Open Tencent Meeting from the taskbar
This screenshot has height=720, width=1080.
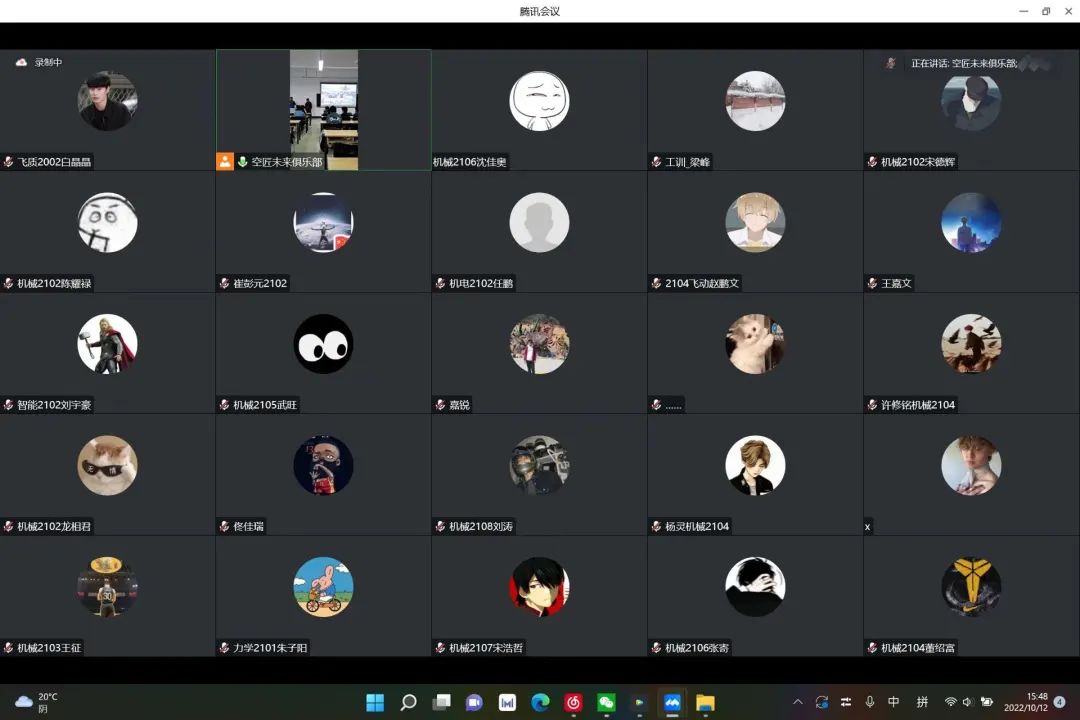click(672, 702)
